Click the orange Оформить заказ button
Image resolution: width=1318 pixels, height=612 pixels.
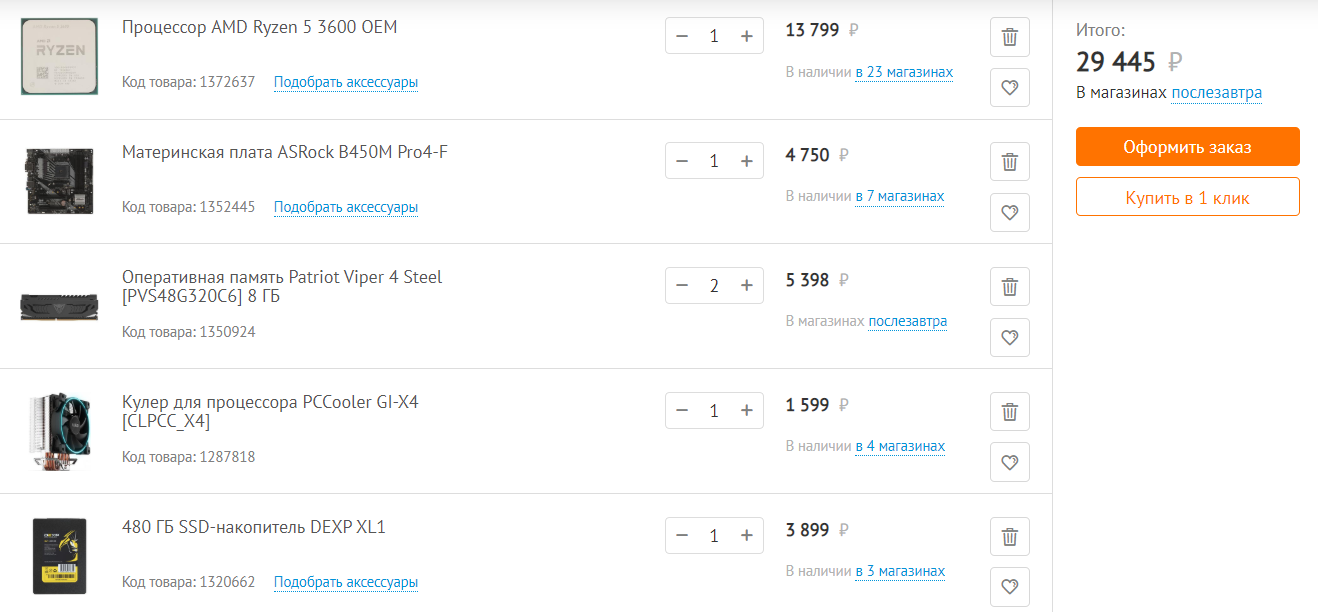coord(1187,147)
